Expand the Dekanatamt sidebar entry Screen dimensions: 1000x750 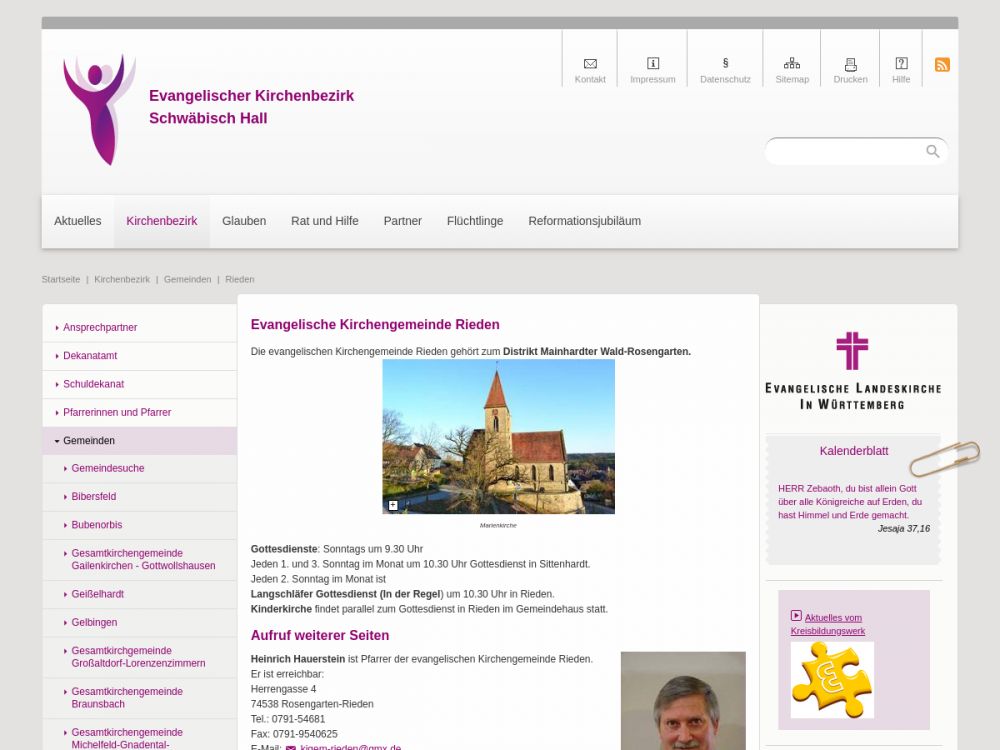[90, 356]
